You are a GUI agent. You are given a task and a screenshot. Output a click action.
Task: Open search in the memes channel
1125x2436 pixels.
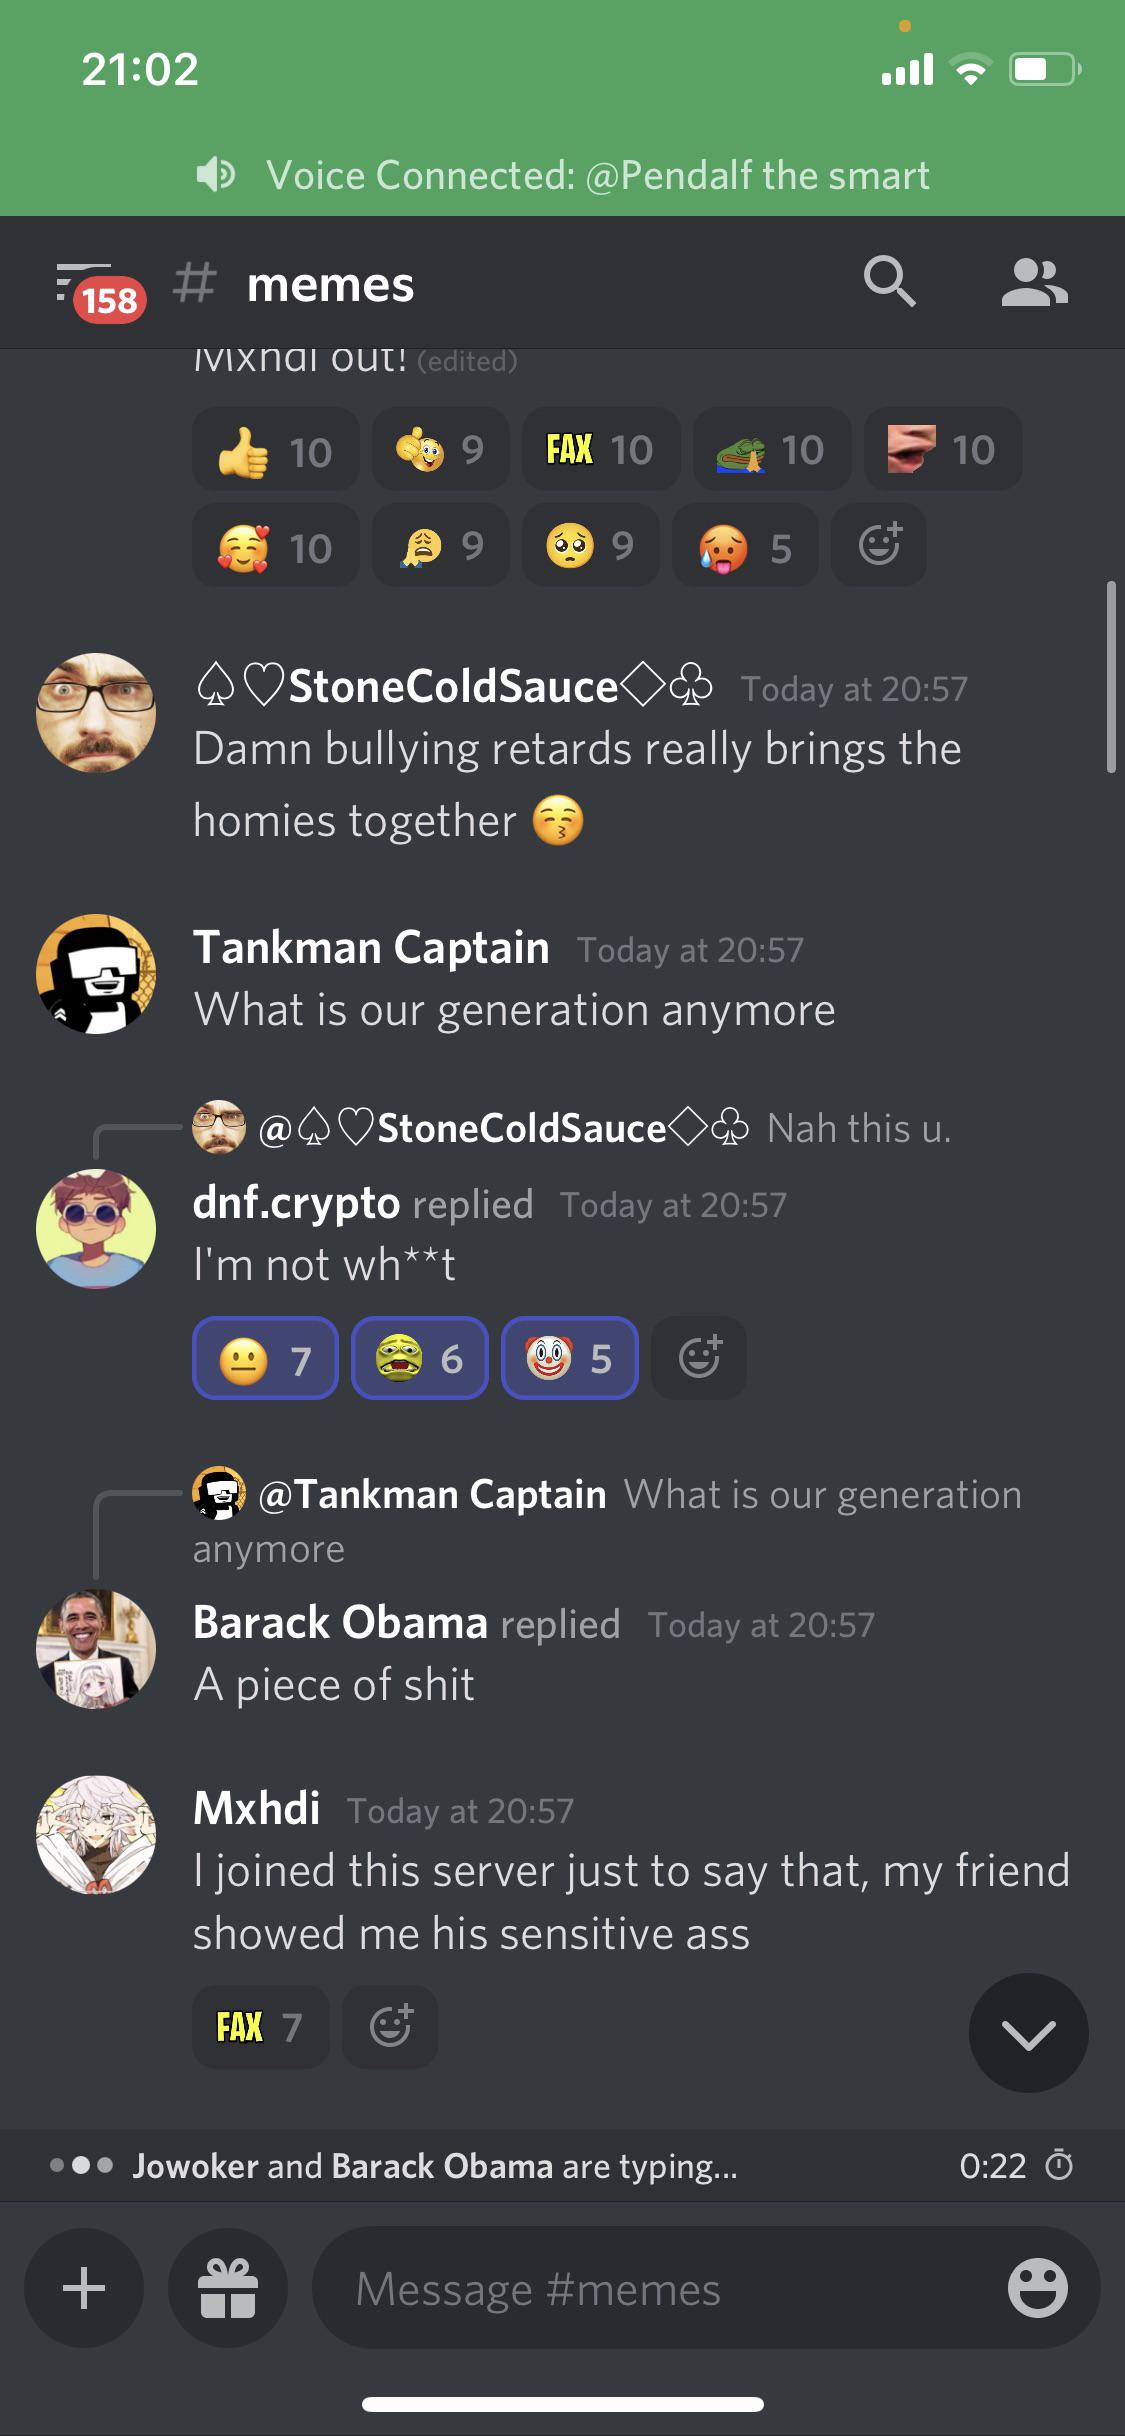891,283
